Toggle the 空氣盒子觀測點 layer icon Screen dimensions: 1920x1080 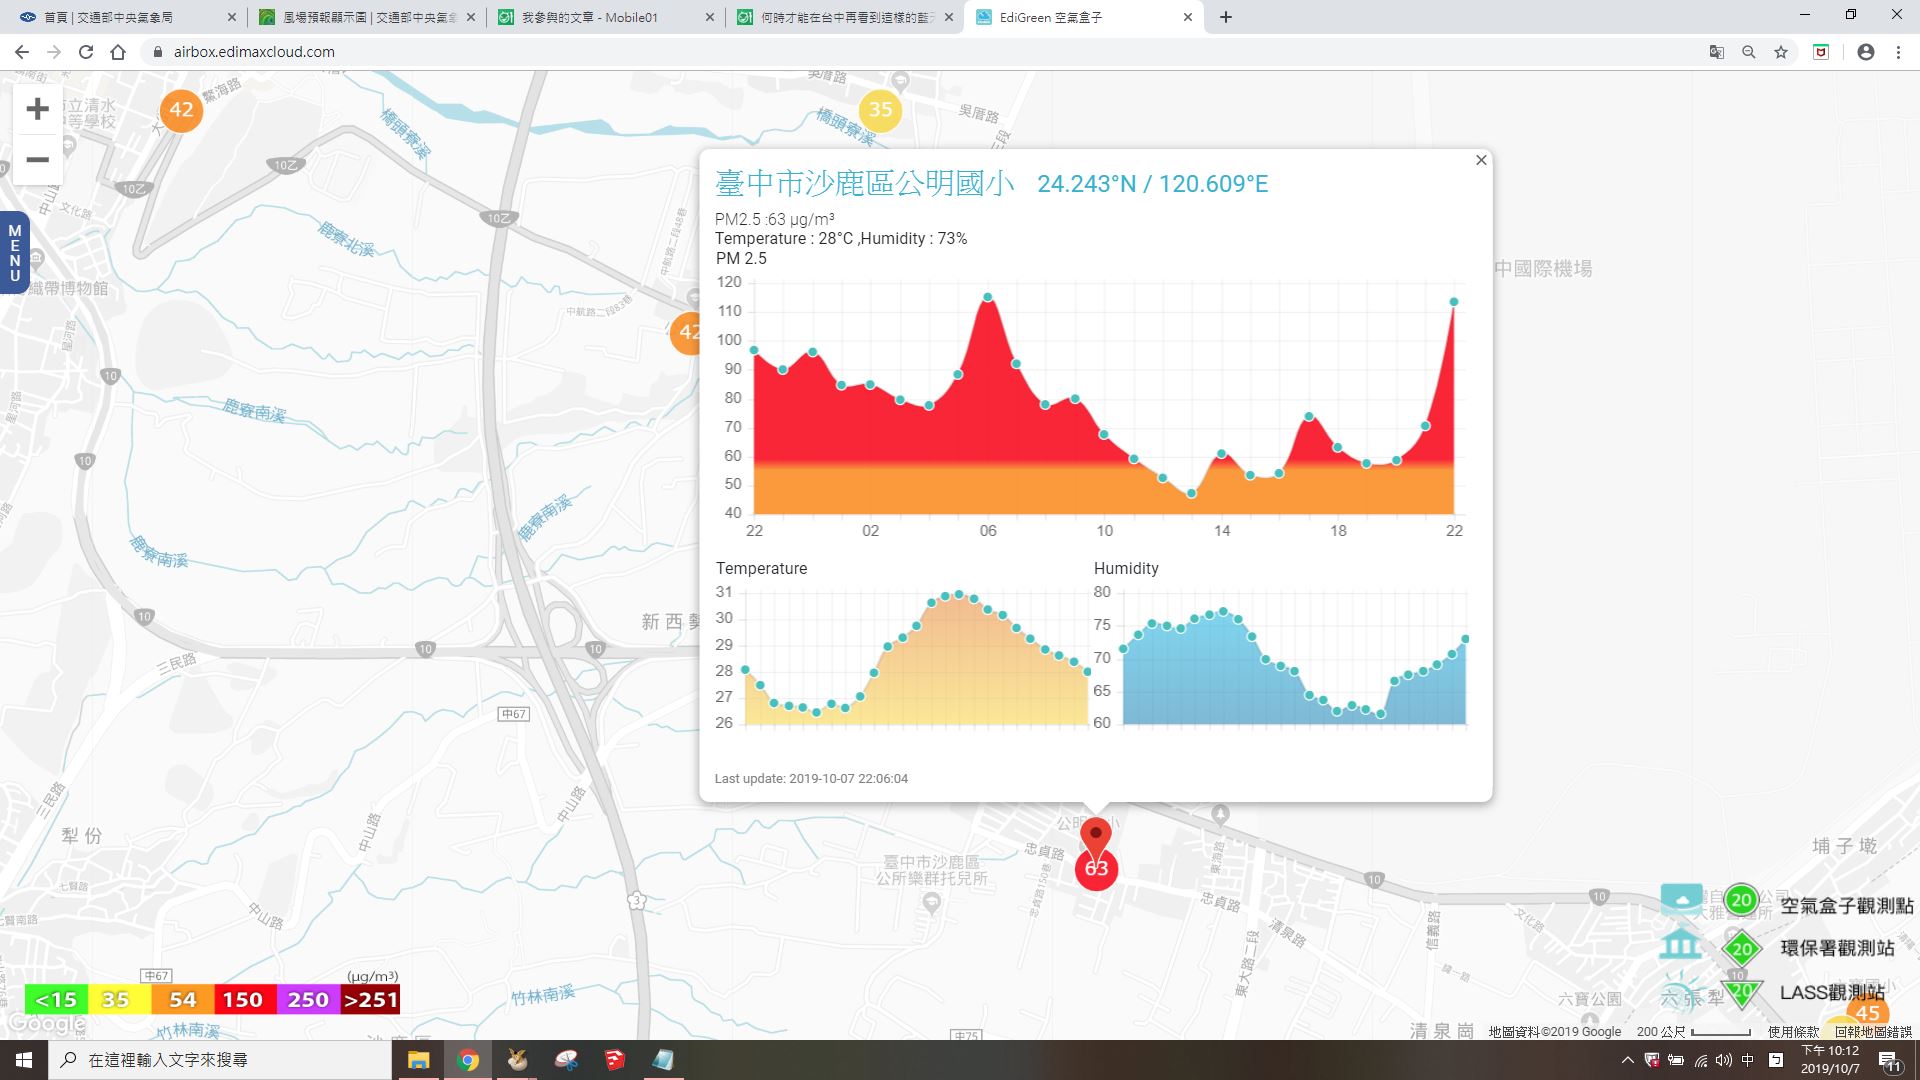click(x=1741, y=900)
